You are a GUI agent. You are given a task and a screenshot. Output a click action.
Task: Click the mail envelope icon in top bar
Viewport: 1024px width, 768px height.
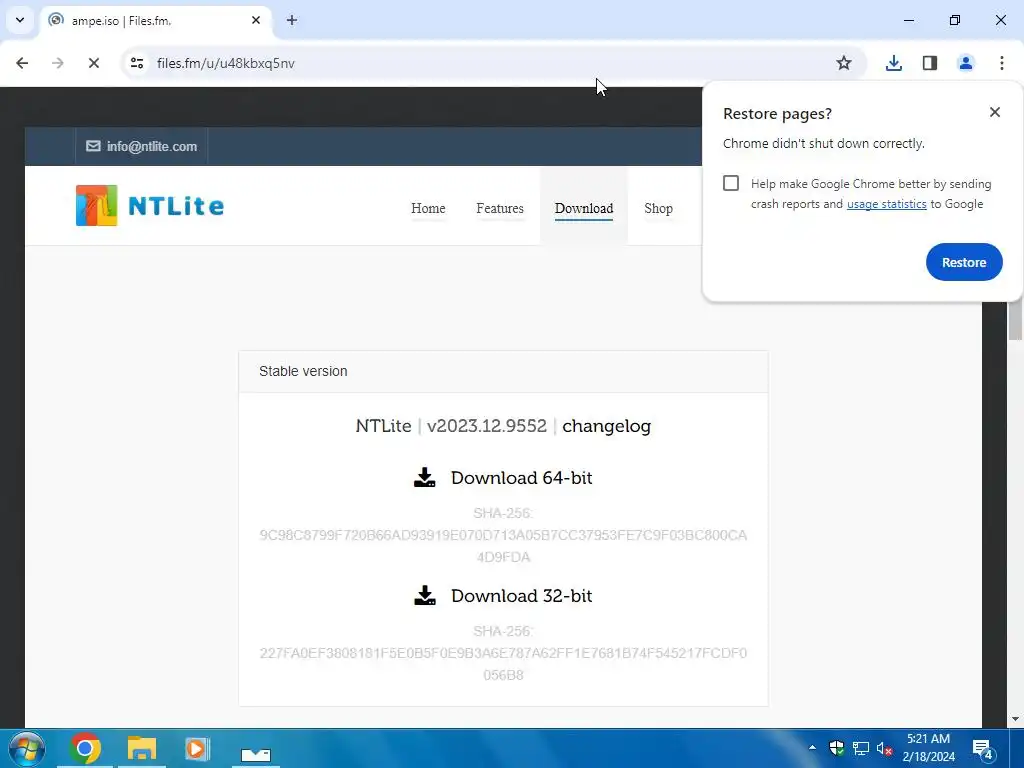93,146
